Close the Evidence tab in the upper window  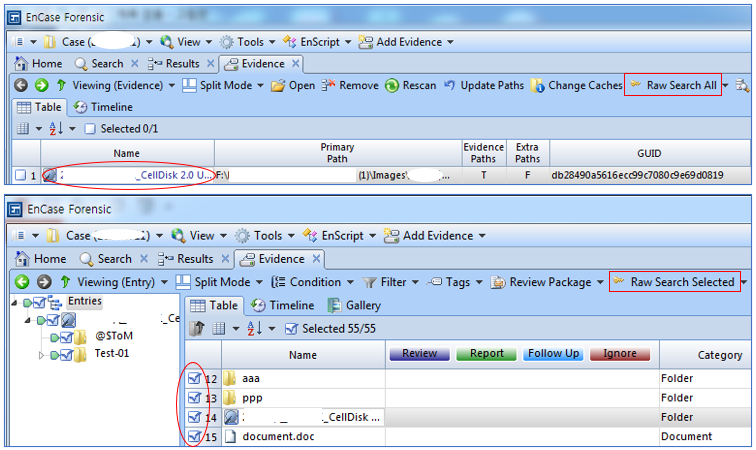pos(296,64)
